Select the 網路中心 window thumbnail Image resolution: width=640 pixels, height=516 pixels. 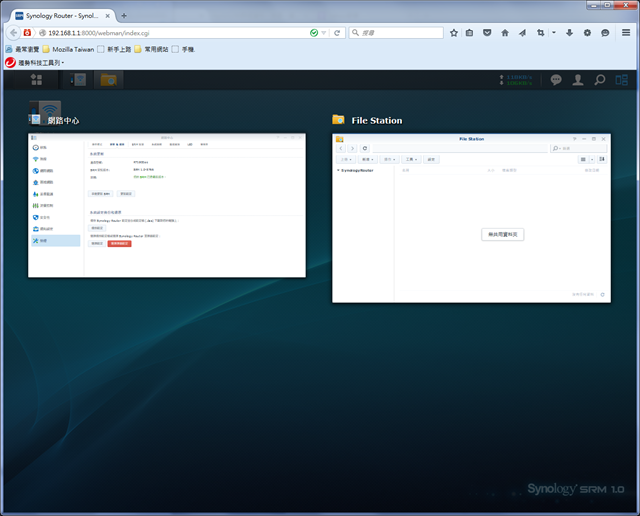click(167, 205)
